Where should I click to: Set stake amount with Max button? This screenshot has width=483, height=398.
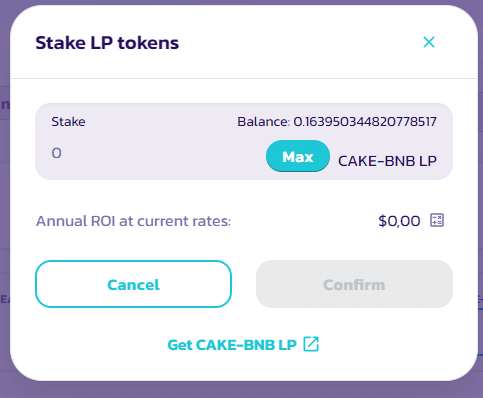[x=298, y=156]
